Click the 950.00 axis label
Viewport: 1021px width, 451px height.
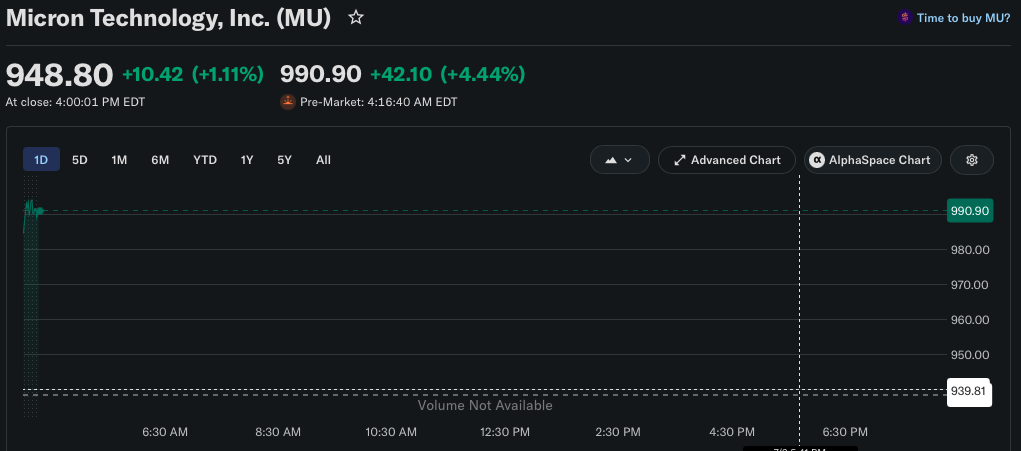[x=970, y=355]
